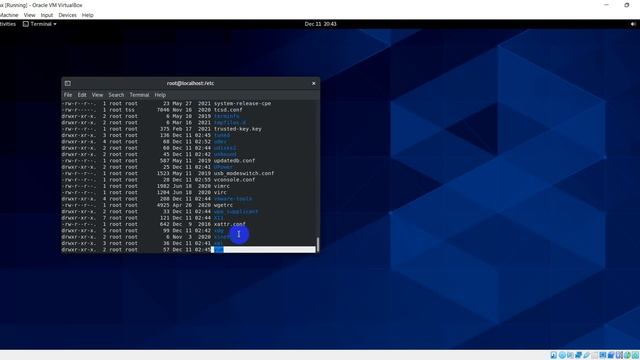Open the Terminal menu in terminal menubar
Image resolution: width=640 pixels, height=360 pixels.
coord(139,95)
